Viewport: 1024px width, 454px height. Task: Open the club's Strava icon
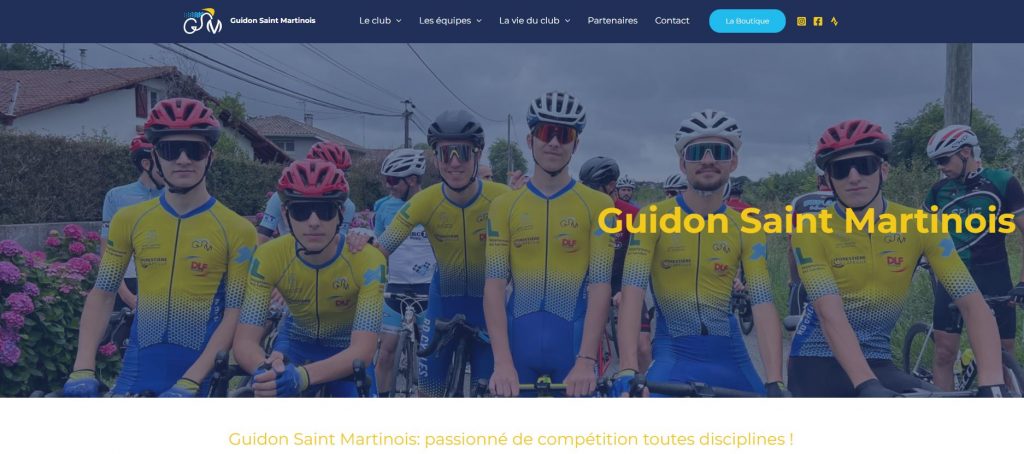[834, 21]
